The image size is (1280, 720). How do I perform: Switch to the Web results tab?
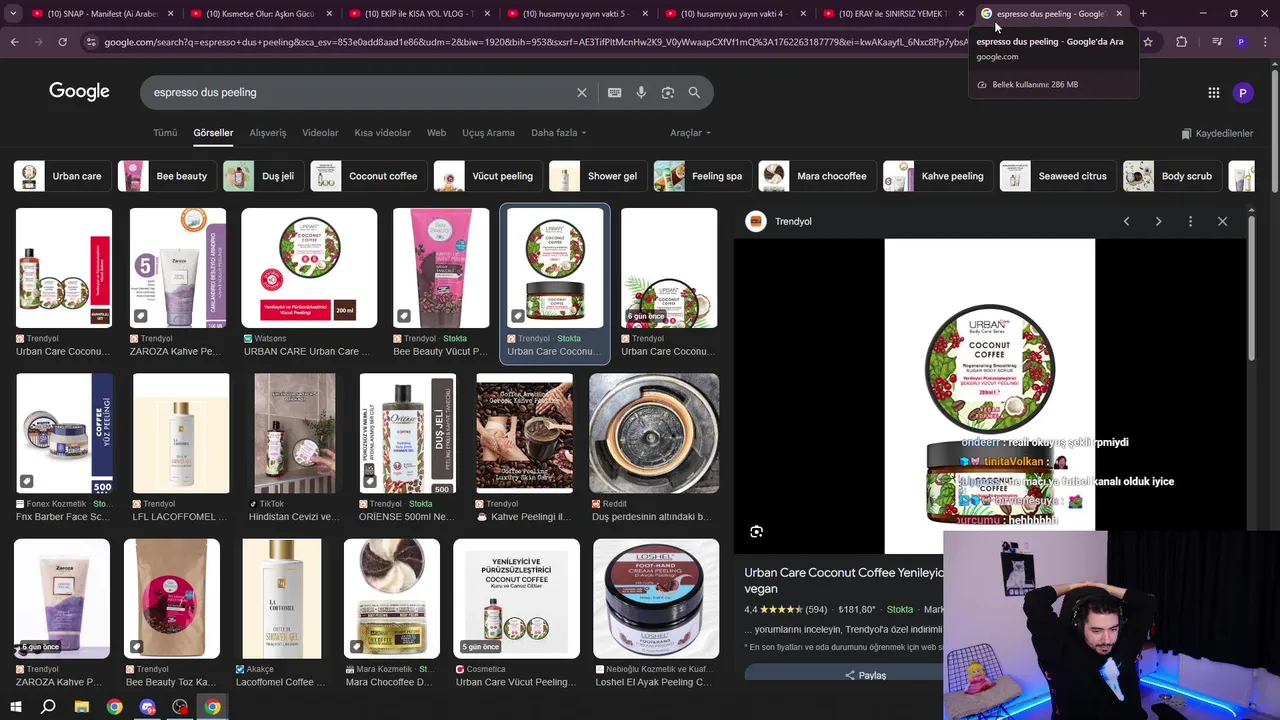point(437,133)
